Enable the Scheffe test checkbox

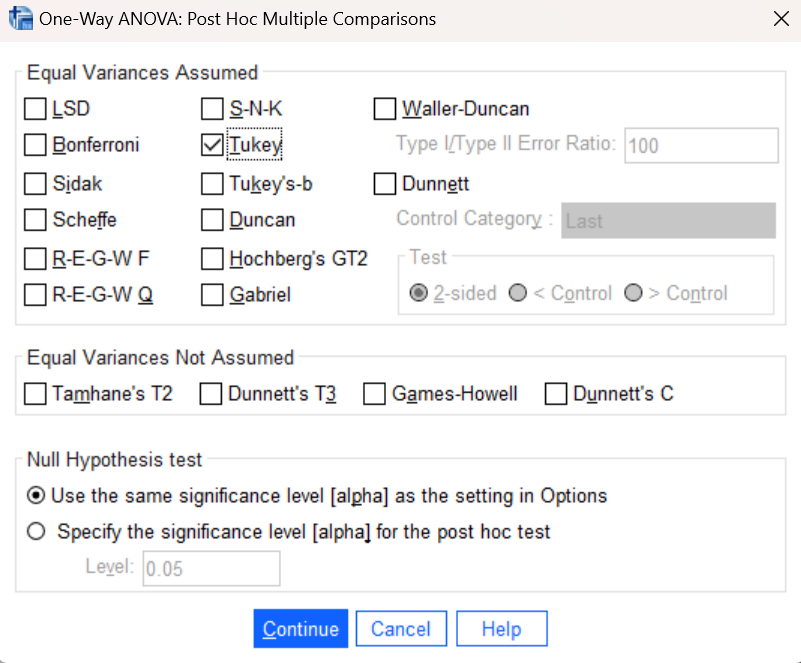[x=35, y=219]
